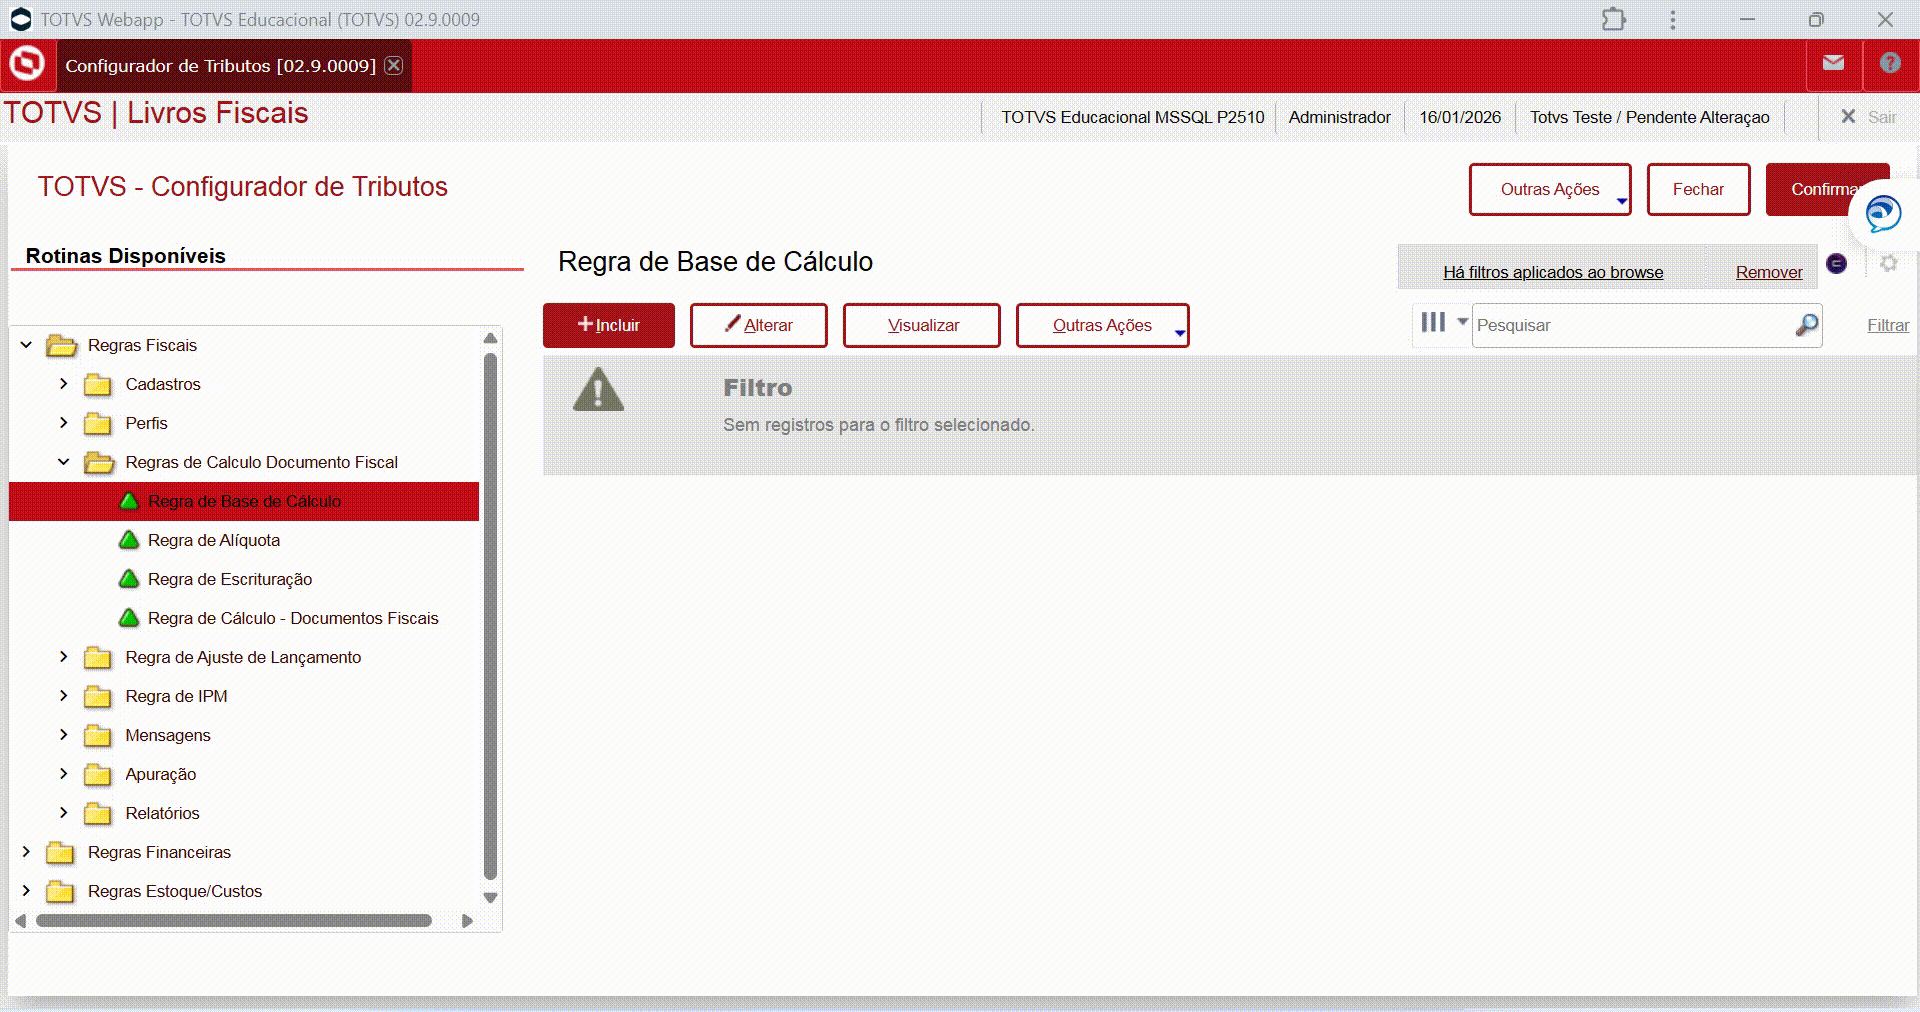Expand the Regras Financeiras tree node

pyautogui.click(x=26, y=852)
